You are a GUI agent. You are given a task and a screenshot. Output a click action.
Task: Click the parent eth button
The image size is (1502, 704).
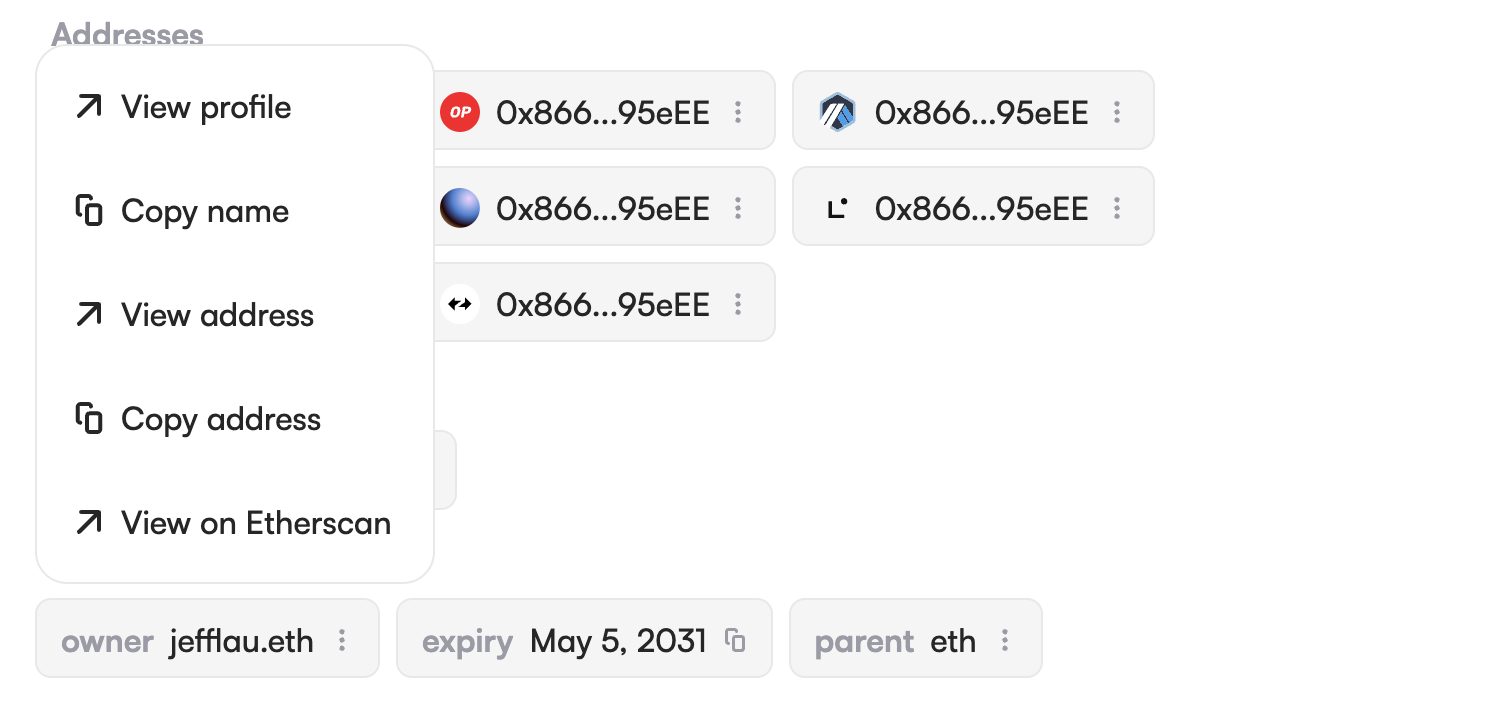[x=900, y=640]
